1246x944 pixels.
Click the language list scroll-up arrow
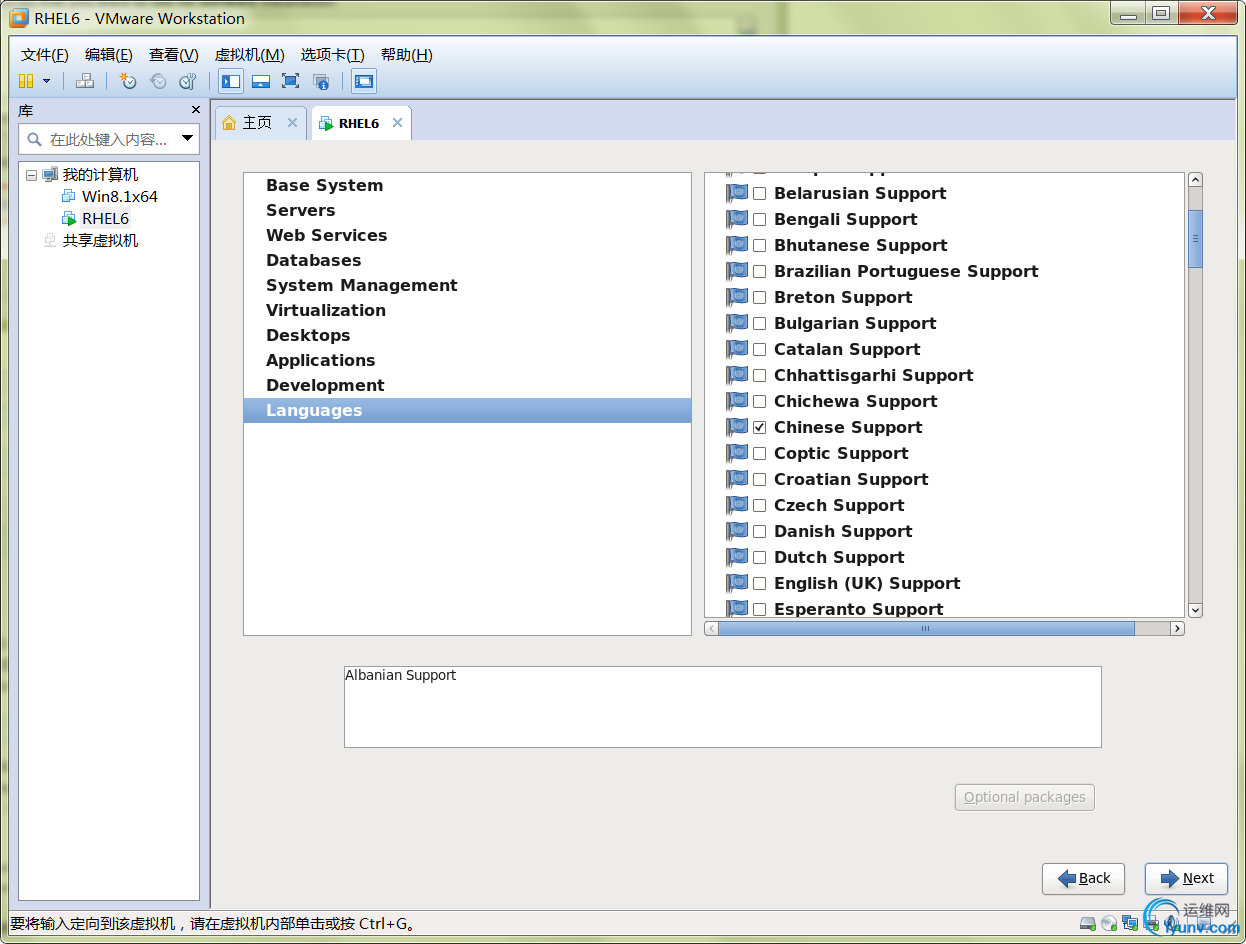[1195, 180]
